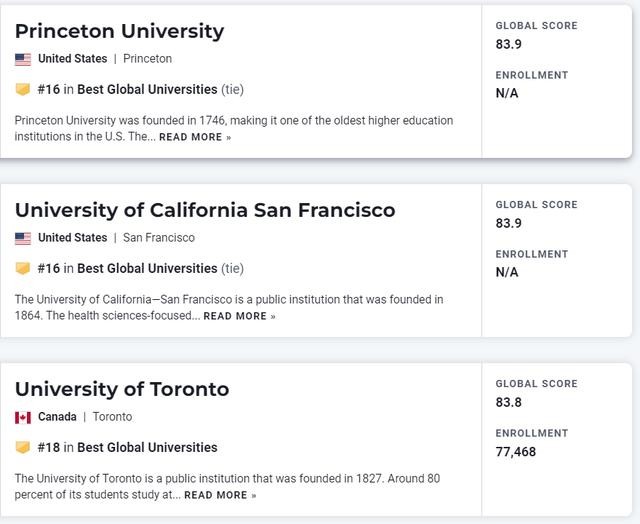The image size is (640, 524).
Task: Click Best Global Universities link under Princeton
Action: (x=147, y=89)
